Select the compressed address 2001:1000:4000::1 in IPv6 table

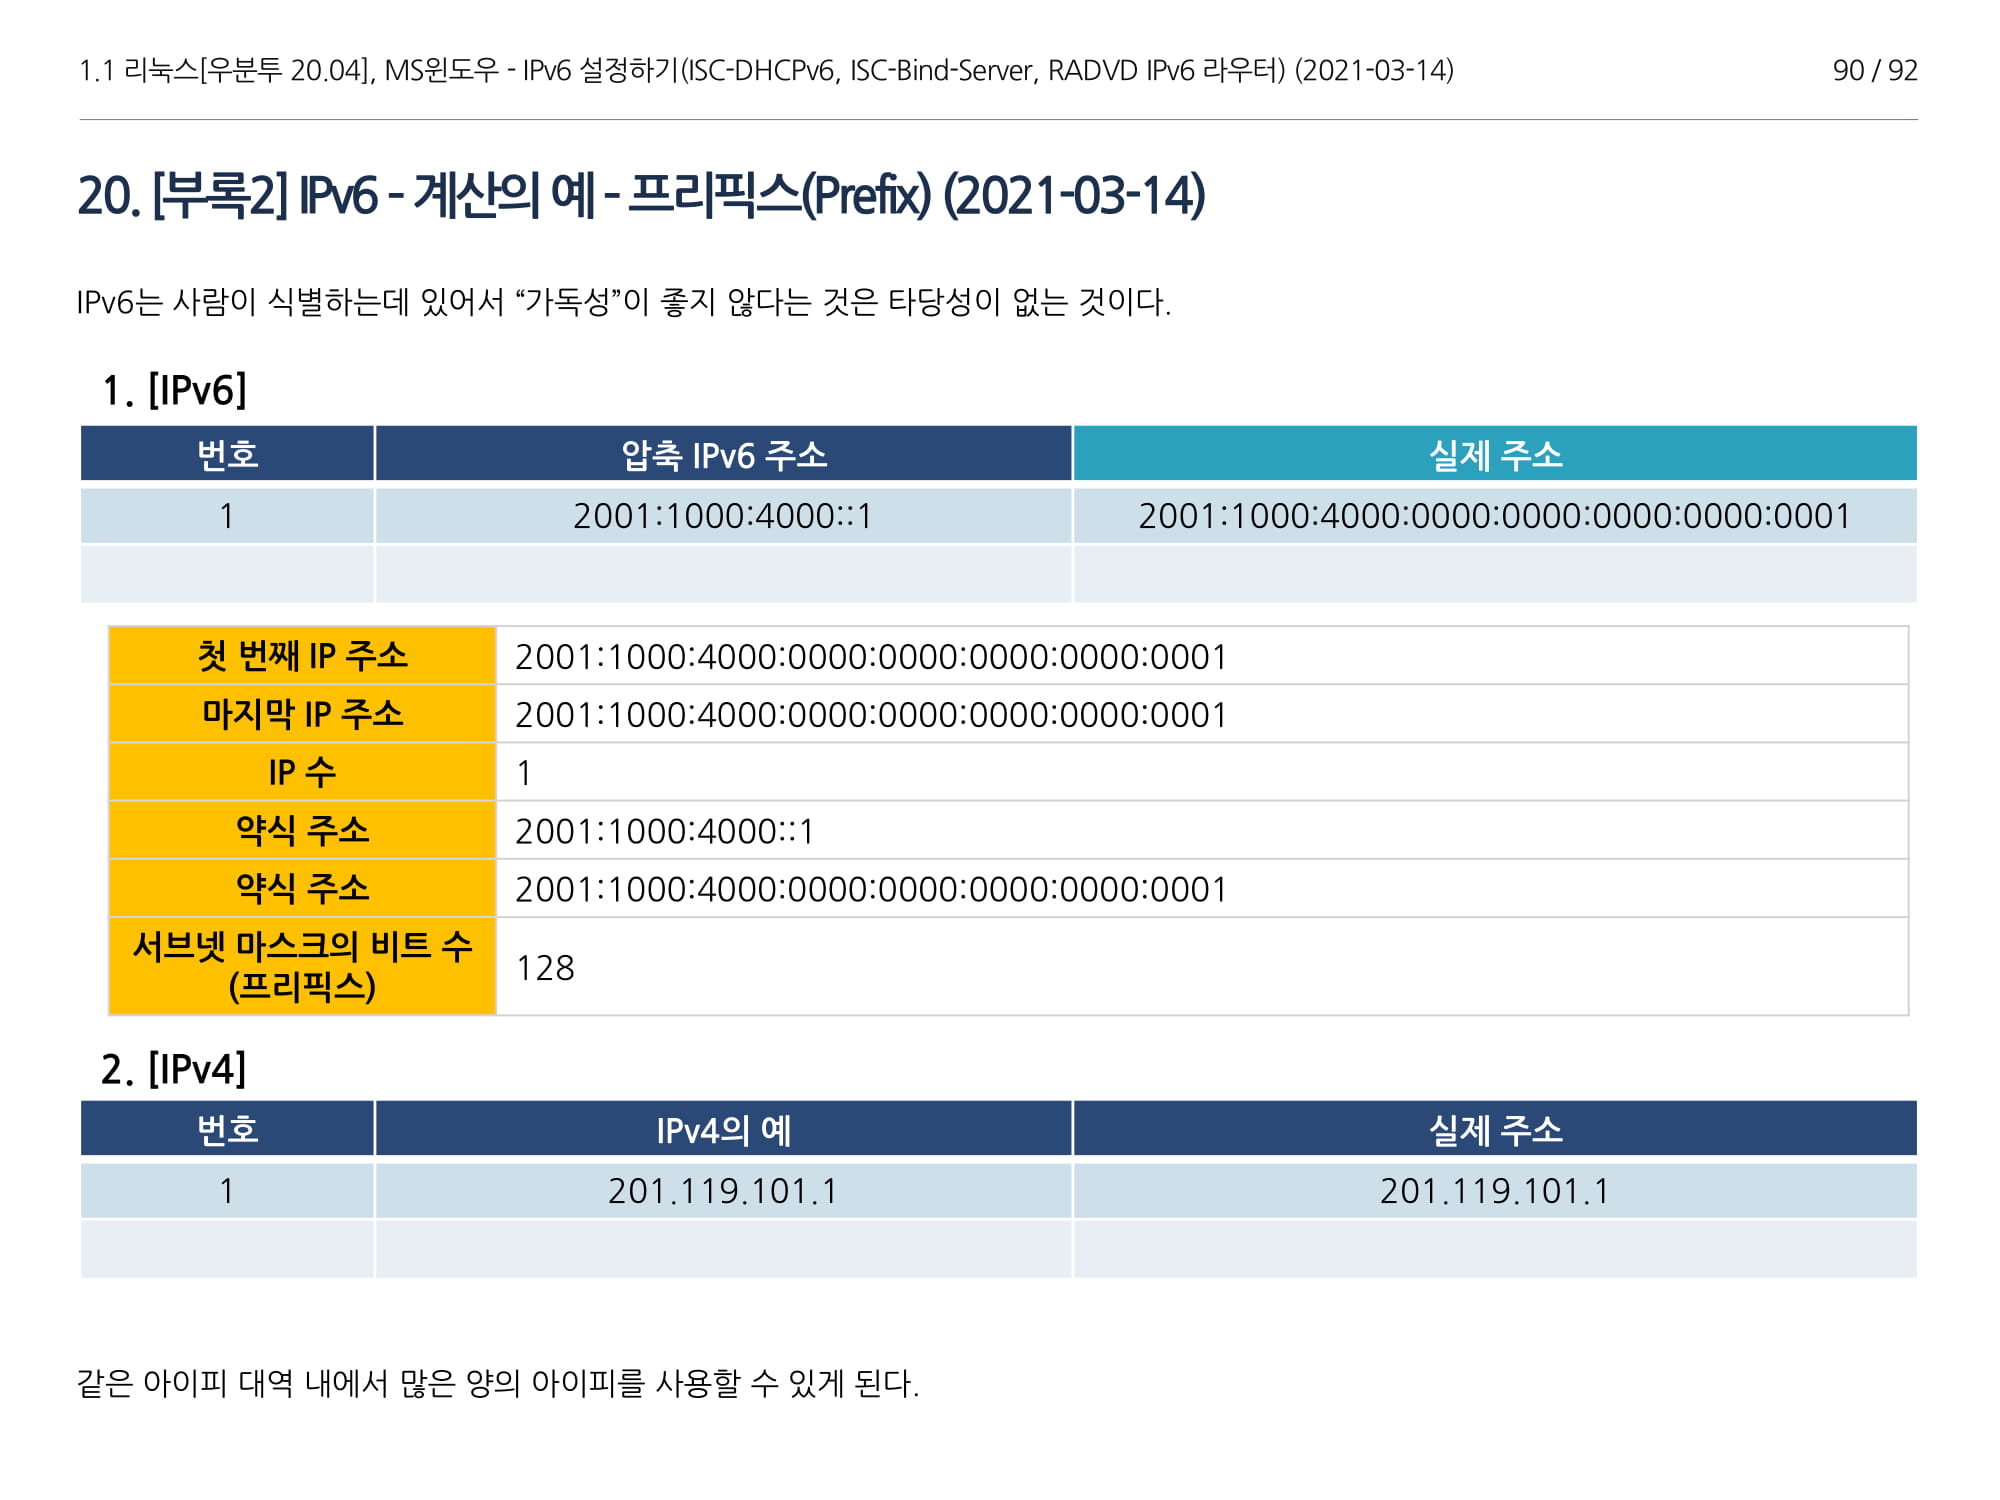722,516
